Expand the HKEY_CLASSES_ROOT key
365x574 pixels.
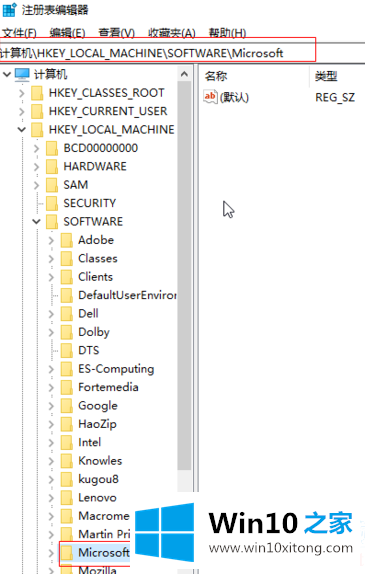(22, 93)
